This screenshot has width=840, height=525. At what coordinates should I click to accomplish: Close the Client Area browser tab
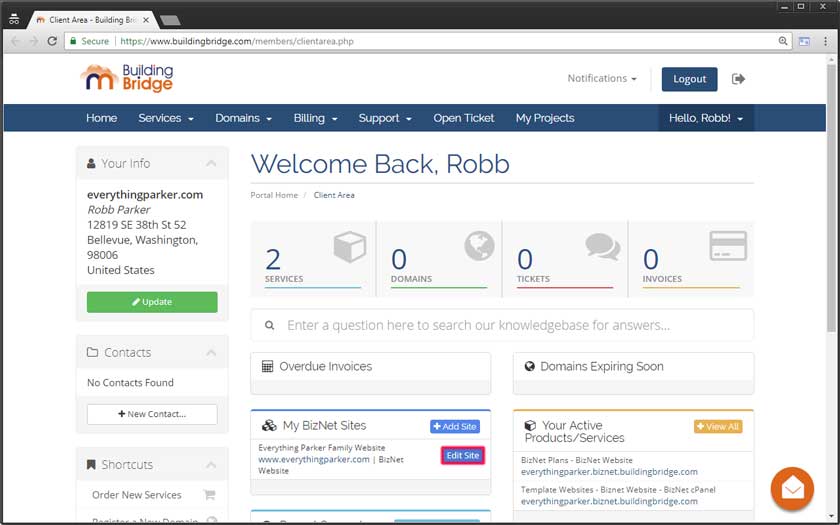pos(146,20)
